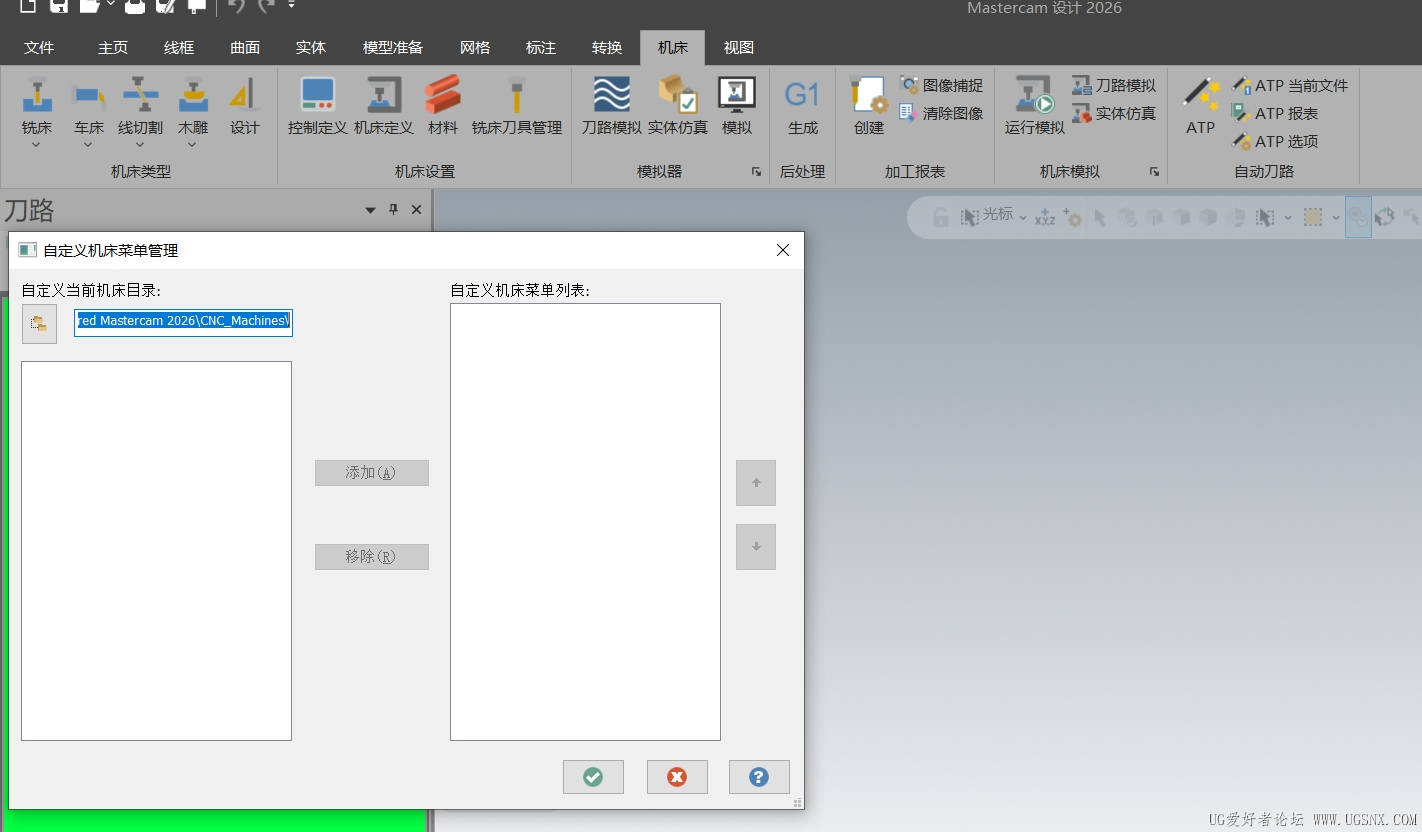This screenshot has width=1422, height=832.
Task: Click the lock icon in selection bar
Action: (940, 217)
